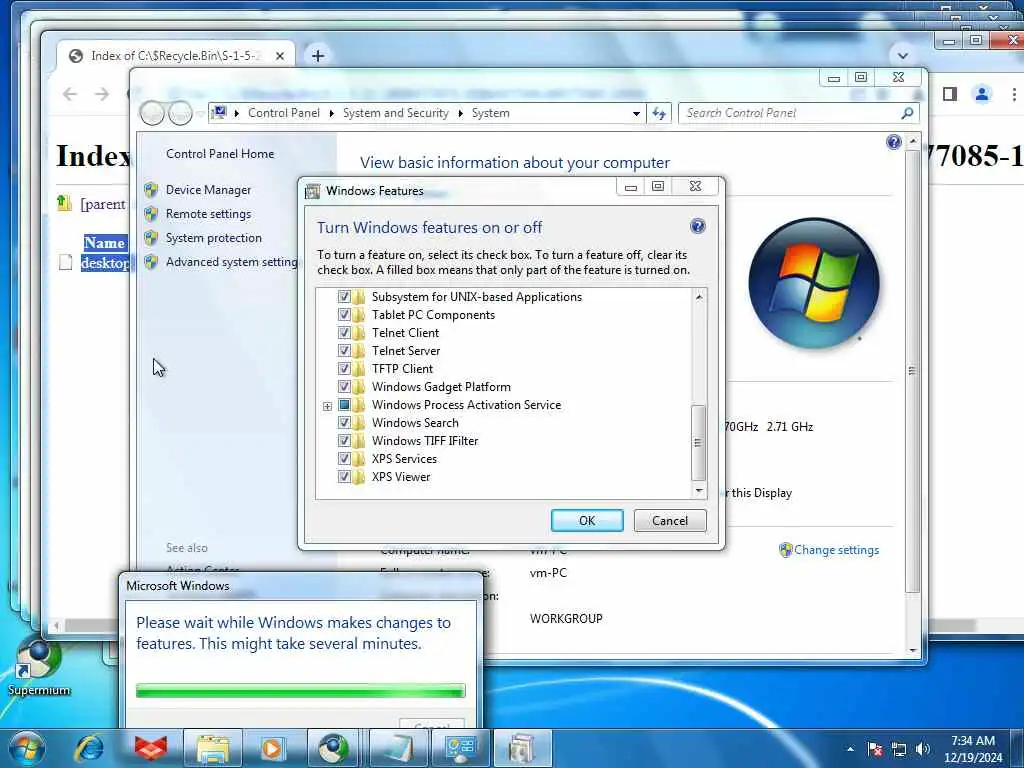Open Control Panel Home link

[x=220, y=153]
